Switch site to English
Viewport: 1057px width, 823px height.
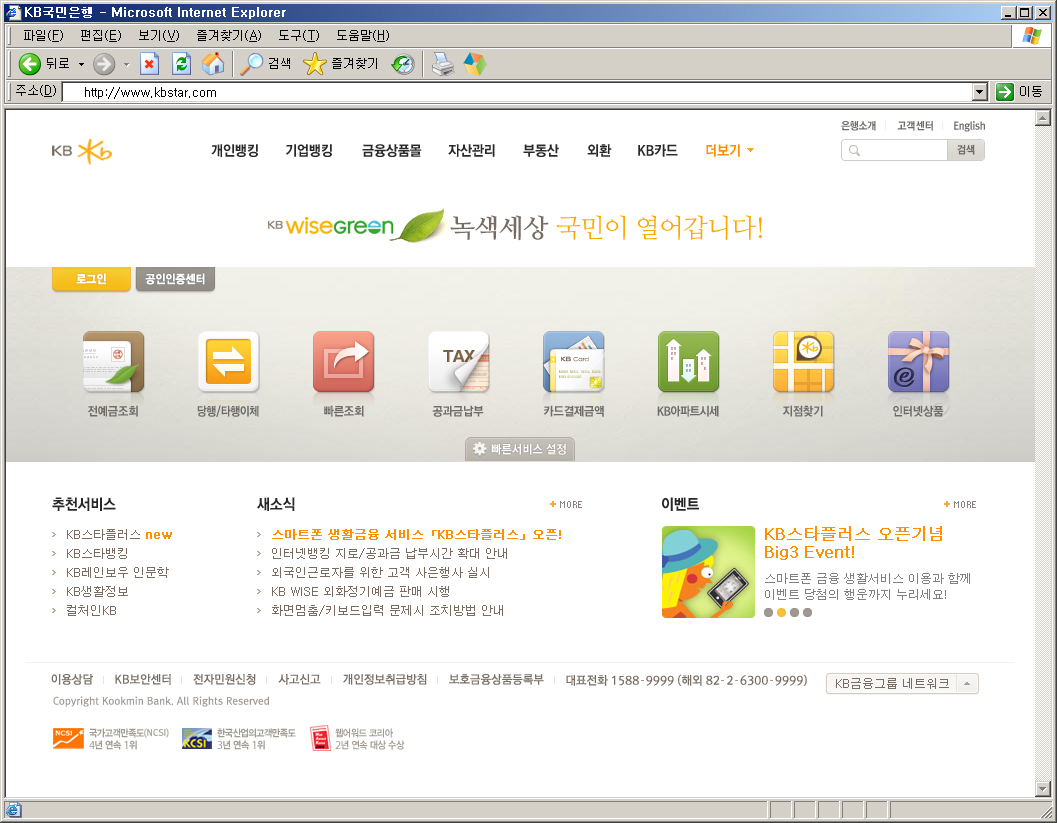[x=969, y=125]
